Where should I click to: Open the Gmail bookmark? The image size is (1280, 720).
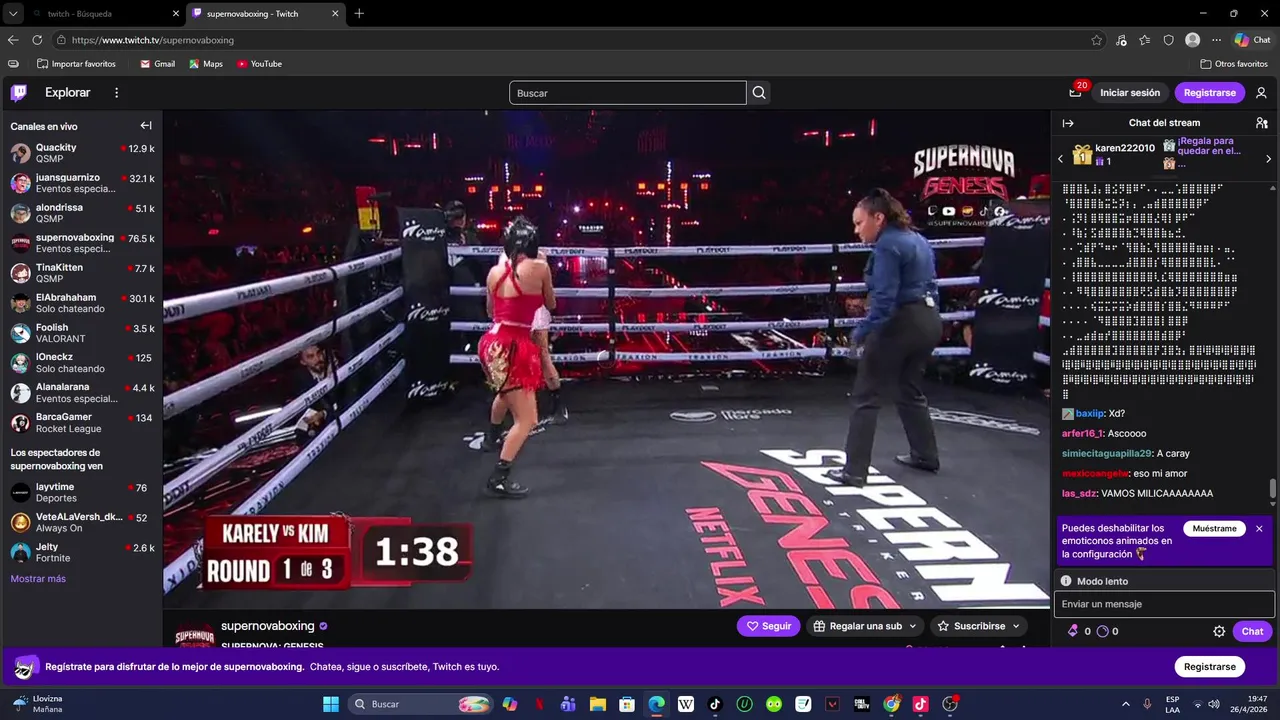(x=157, y=64)
